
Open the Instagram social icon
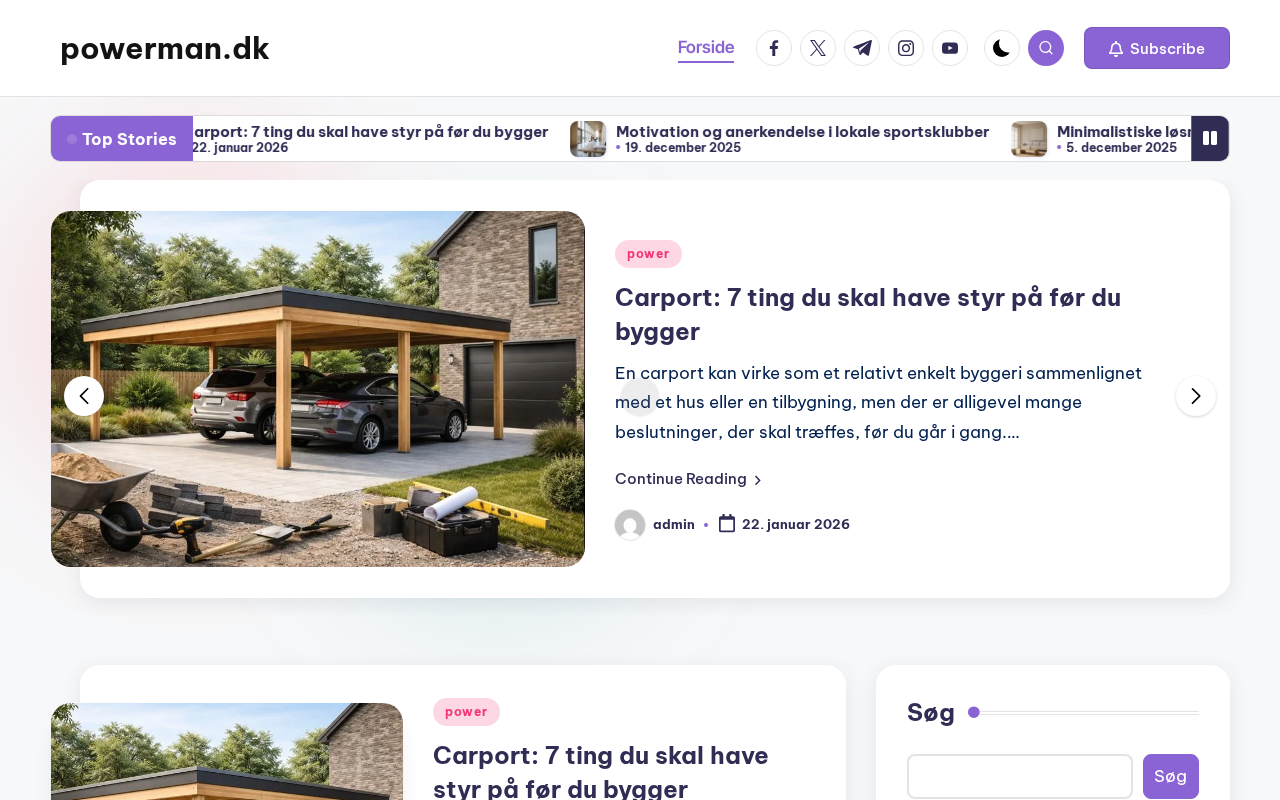[x=906, y=48]
